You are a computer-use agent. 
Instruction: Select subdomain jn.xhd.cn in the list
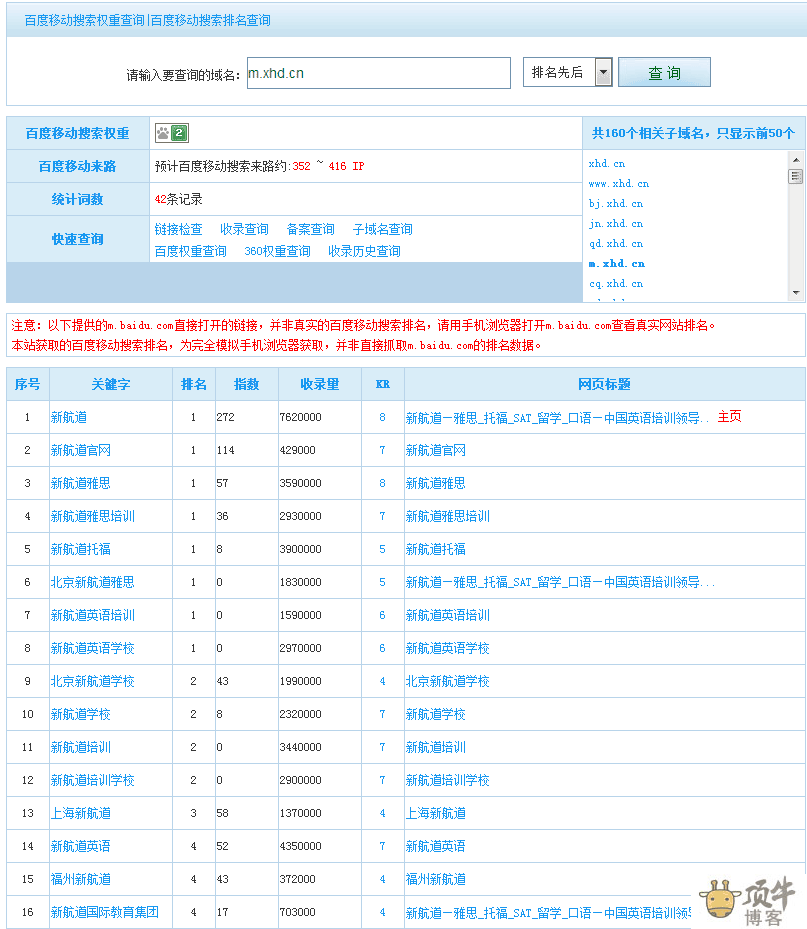[616, 224]
